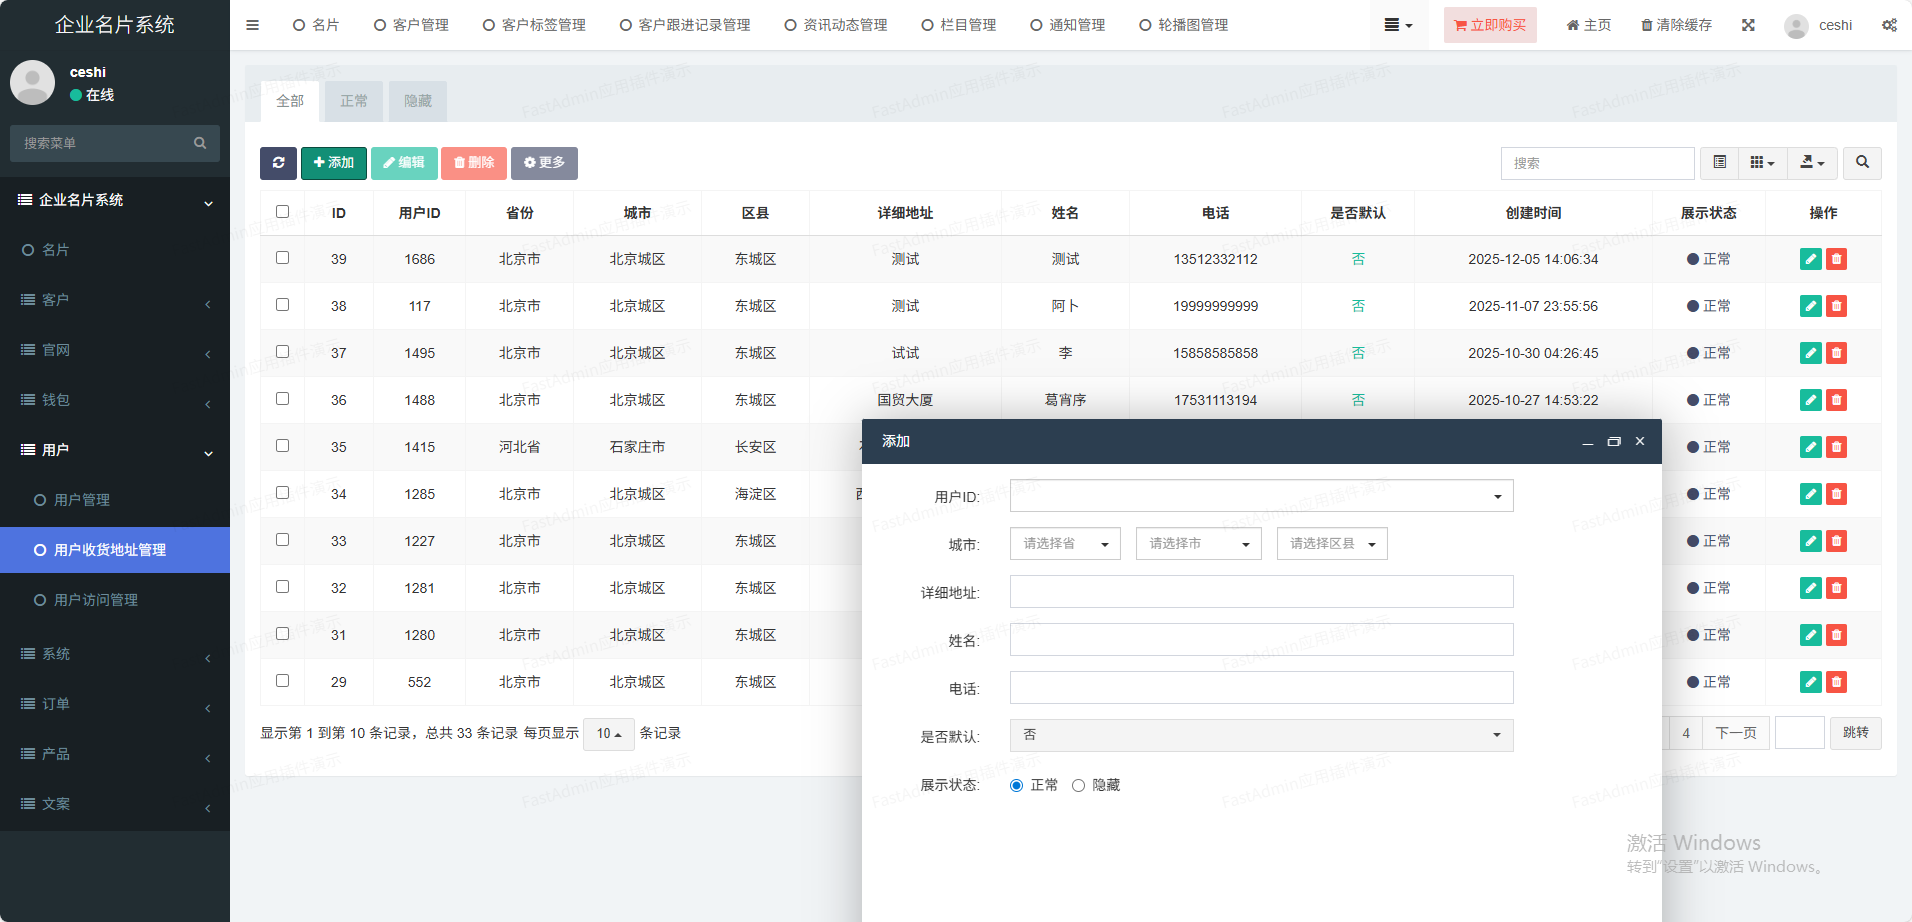Screen dimensions: 1912x922
Task: Click the 详细地址 input field
Action: 1261,592
